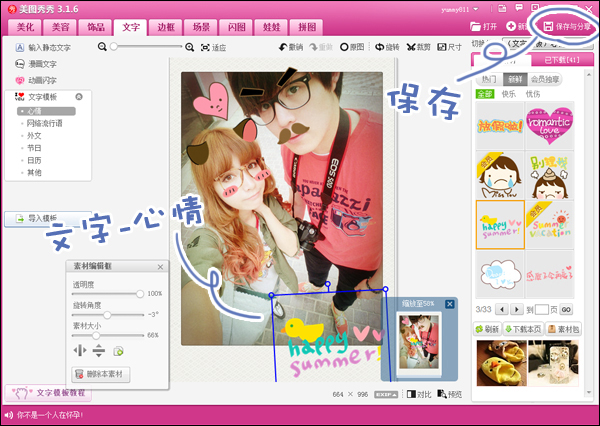Viewport: 600px width, 426px height.
Task: Pick the crying girl sticker
Action: pyautogui.click(x=500, y=175)
